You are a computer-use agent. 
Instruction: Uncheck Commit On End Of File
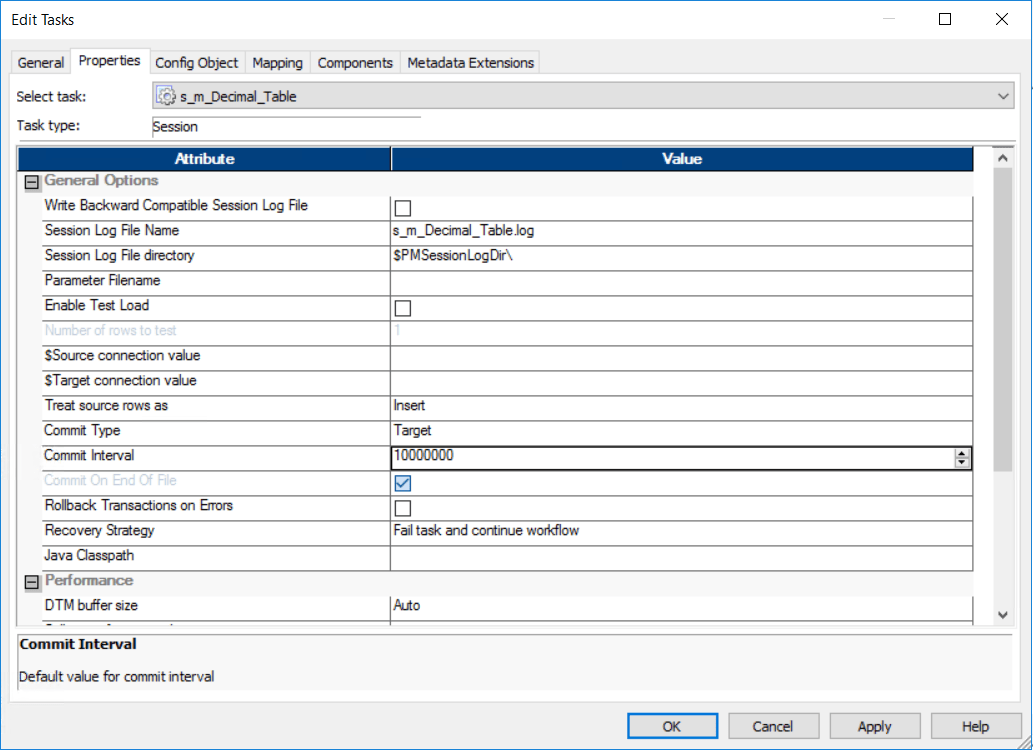(x=402, y=482)
